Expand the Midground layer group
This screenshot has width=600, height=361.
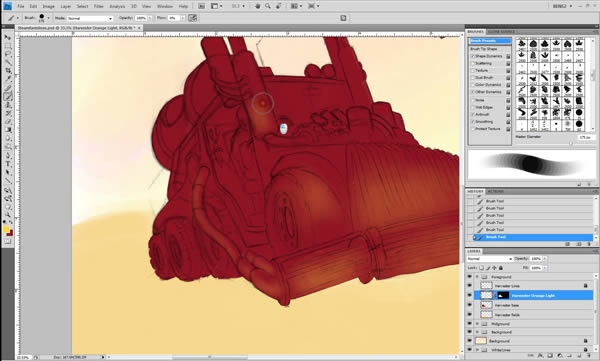coord(477,324)
